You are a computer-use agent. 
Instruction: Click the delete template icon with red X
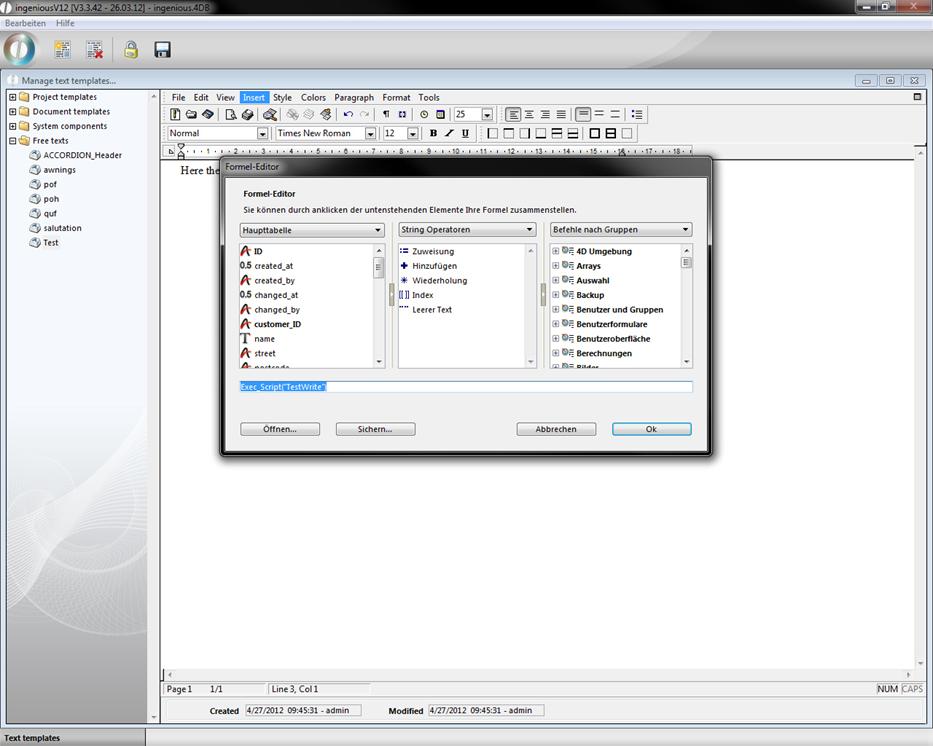pos(94,49)
